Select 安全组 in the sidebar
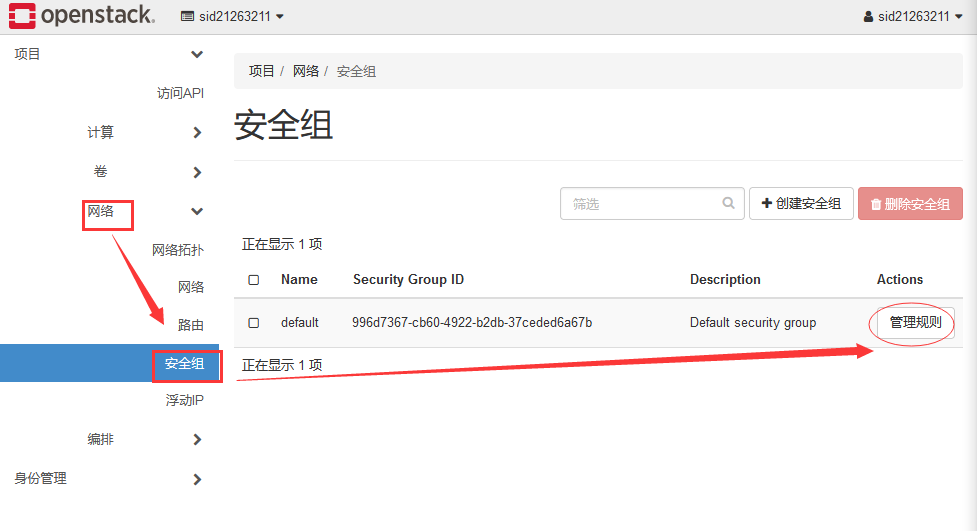 [x=184, y=363]
